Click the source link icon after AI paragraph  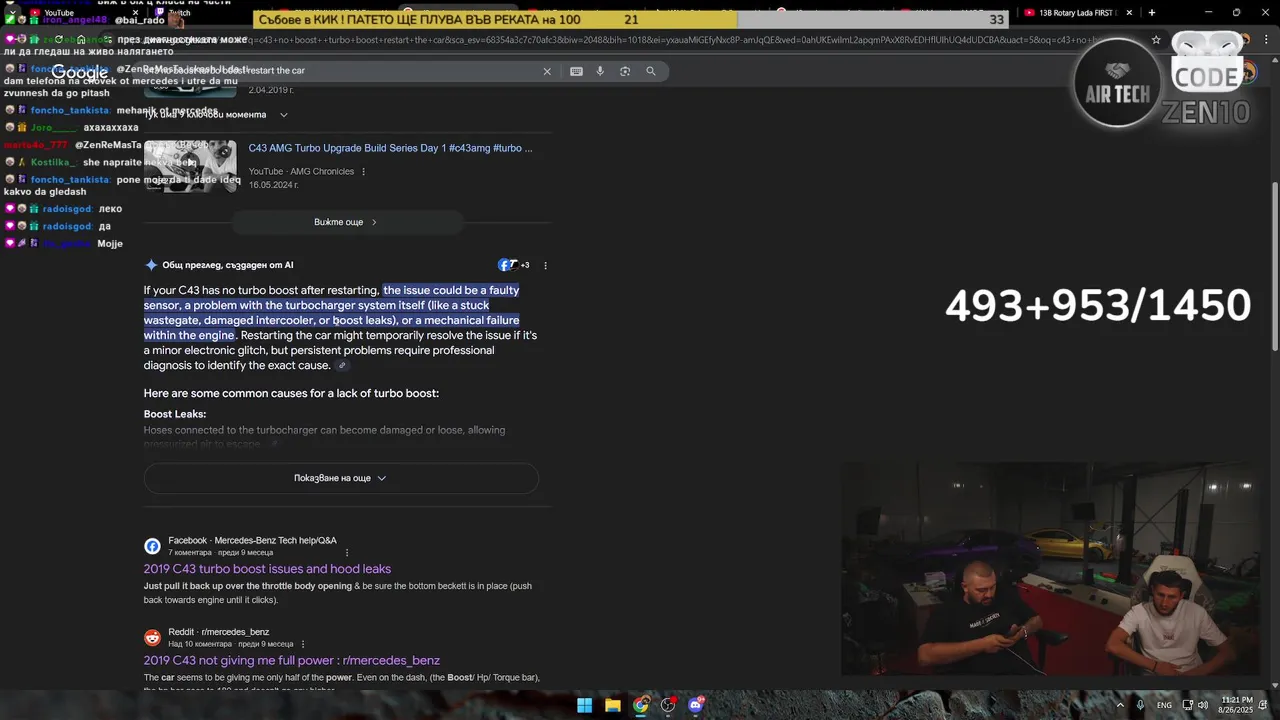click(342, 366)
